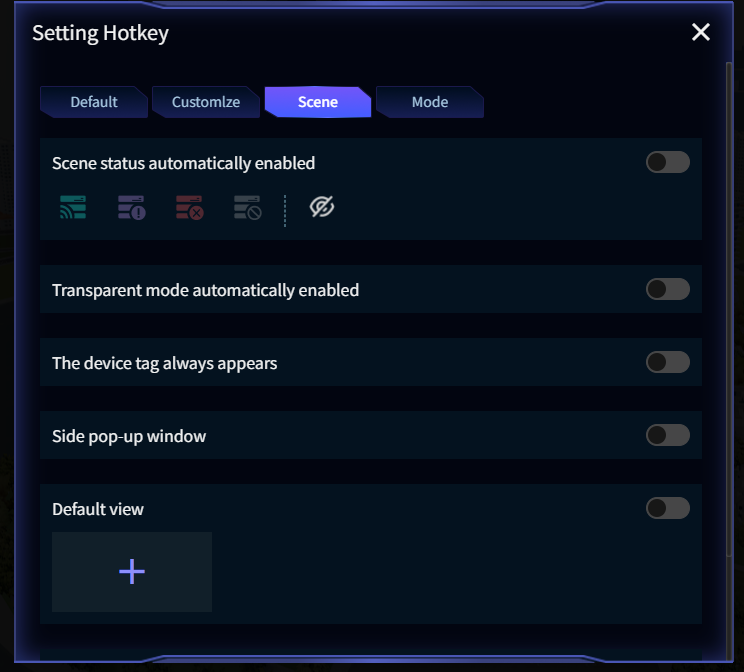
Task: Click the red device error status icon
Action: tap(190, 208)
